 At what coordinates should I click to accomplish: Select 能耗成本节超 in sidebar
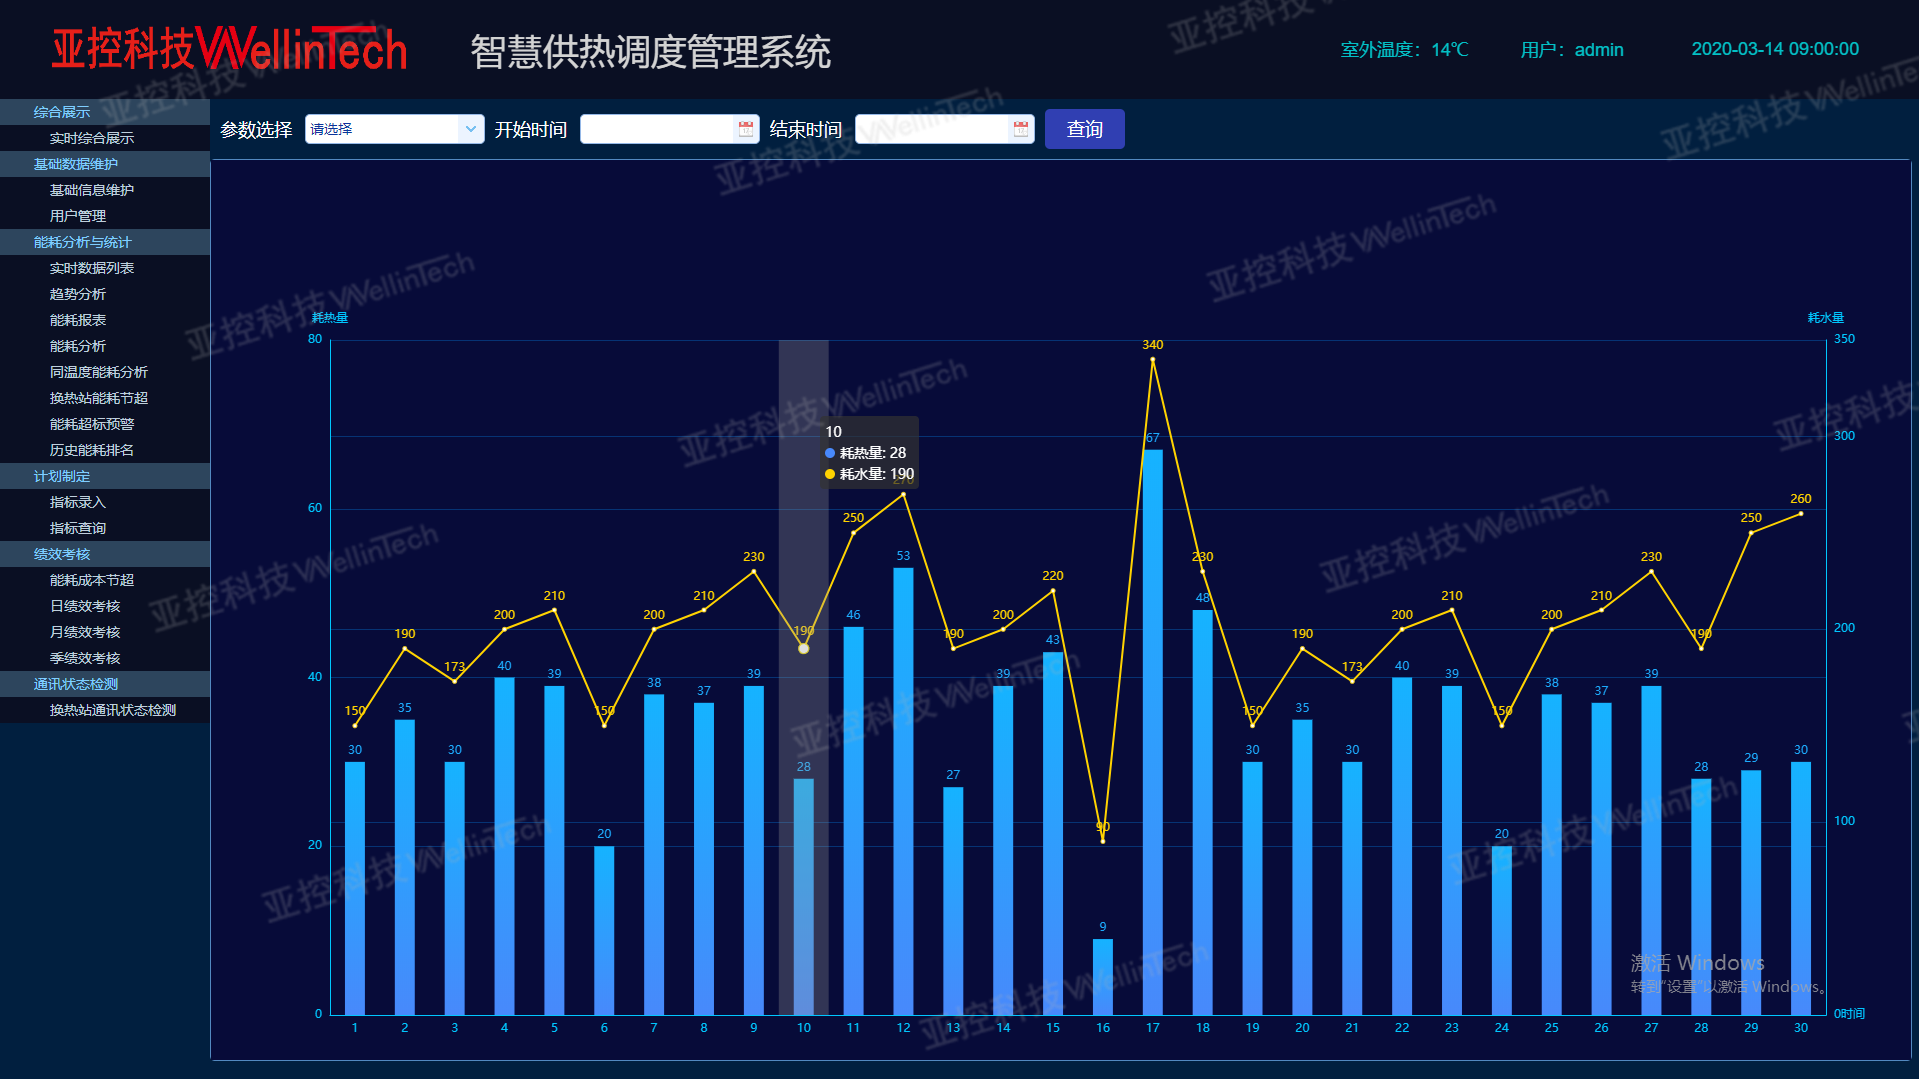(x=105, y=580)
